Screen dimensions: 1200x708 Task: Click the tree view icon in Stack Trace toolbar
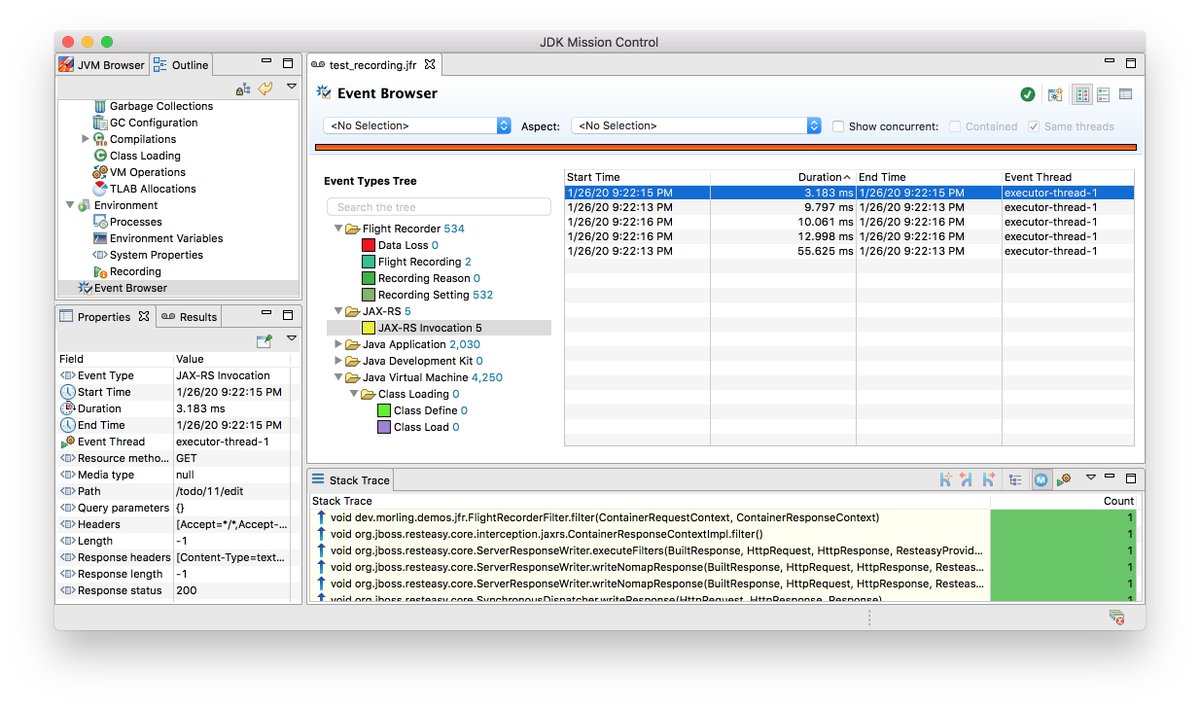pos(1016,480)
